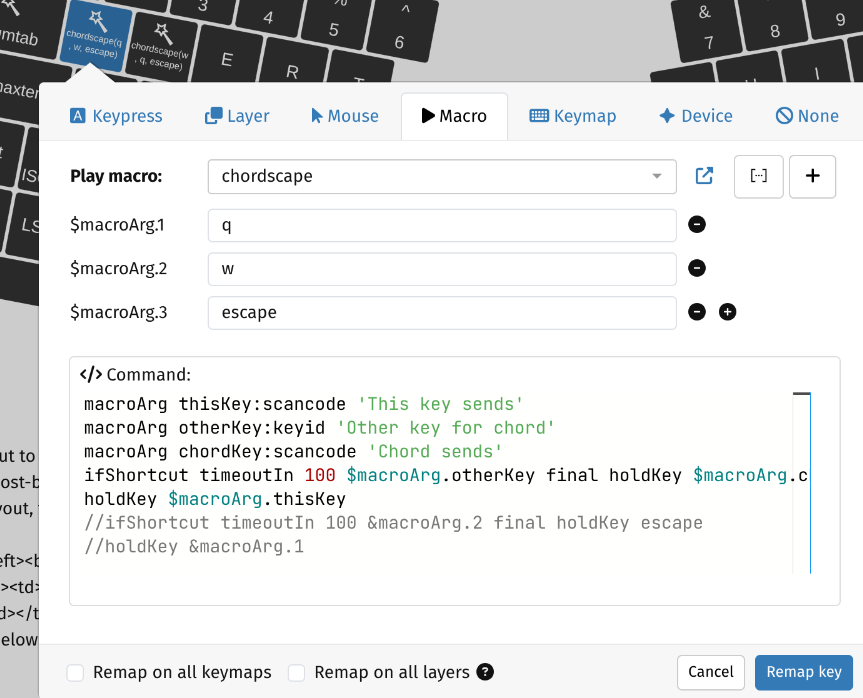
Task: Toggle Remap on all layers checkbox
Action: 297,673
